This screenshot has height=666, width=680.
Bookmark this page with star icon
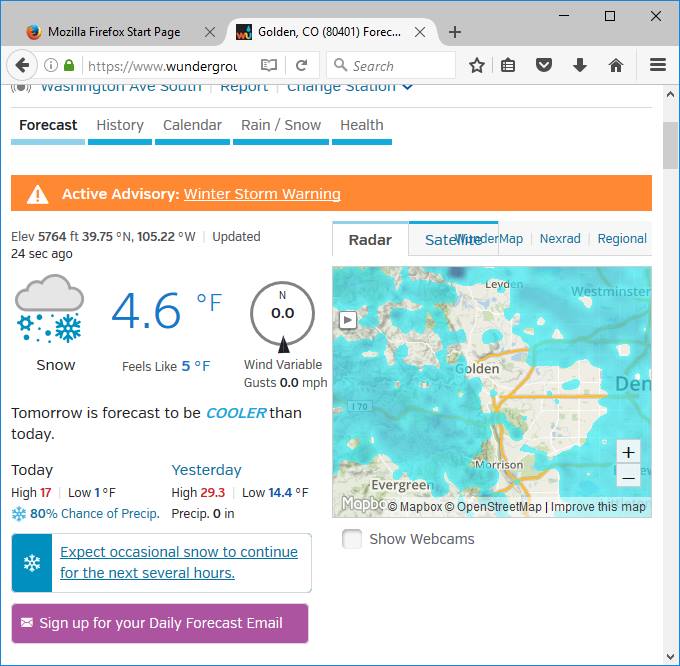[477, 66]
